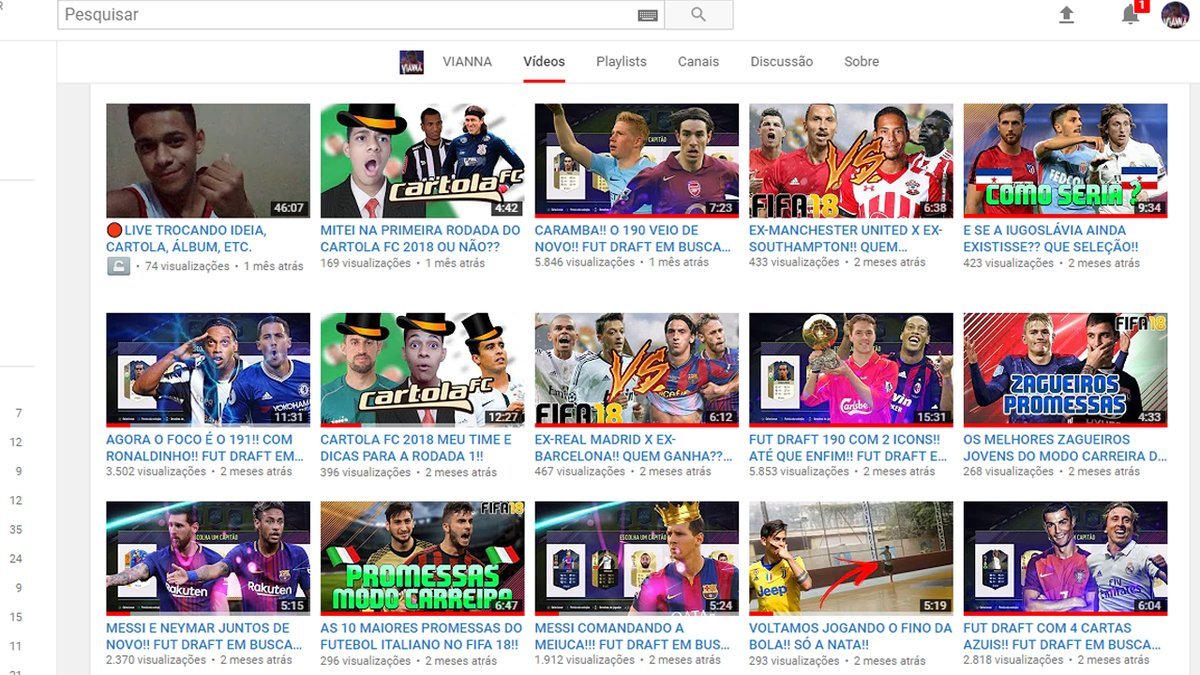Open the Sobre tab
This screenshot has height=675, width=1200.
tap(861, 61)
